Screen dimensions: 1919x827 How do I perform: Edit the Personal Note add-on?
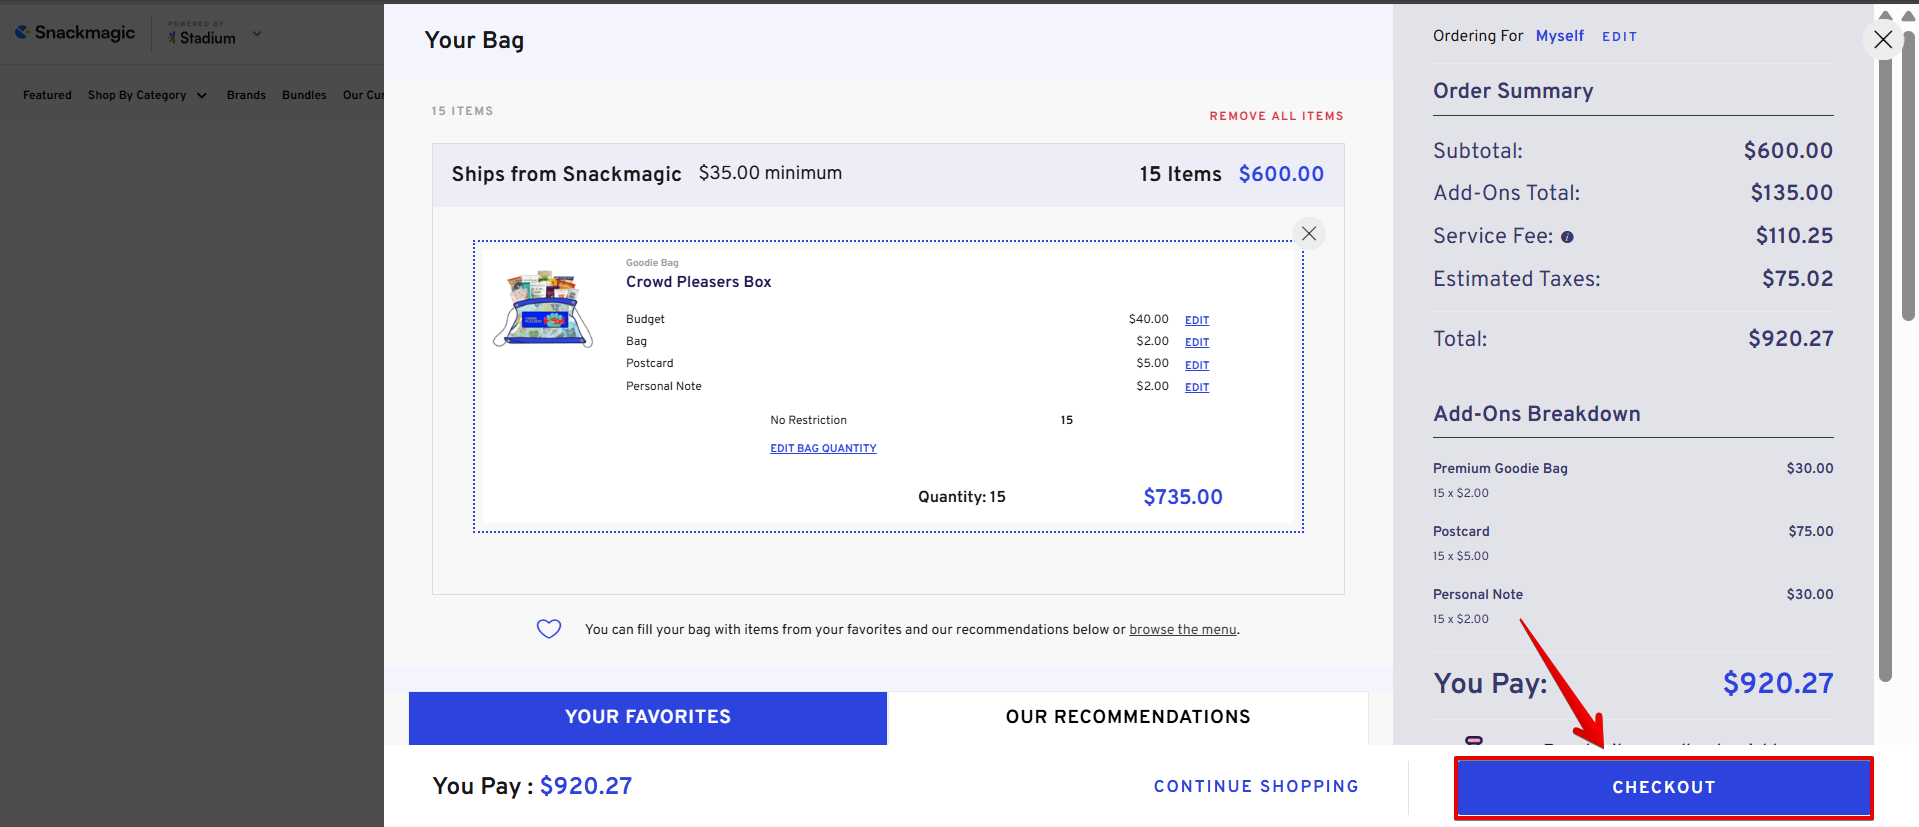(x=1197, y=387)
